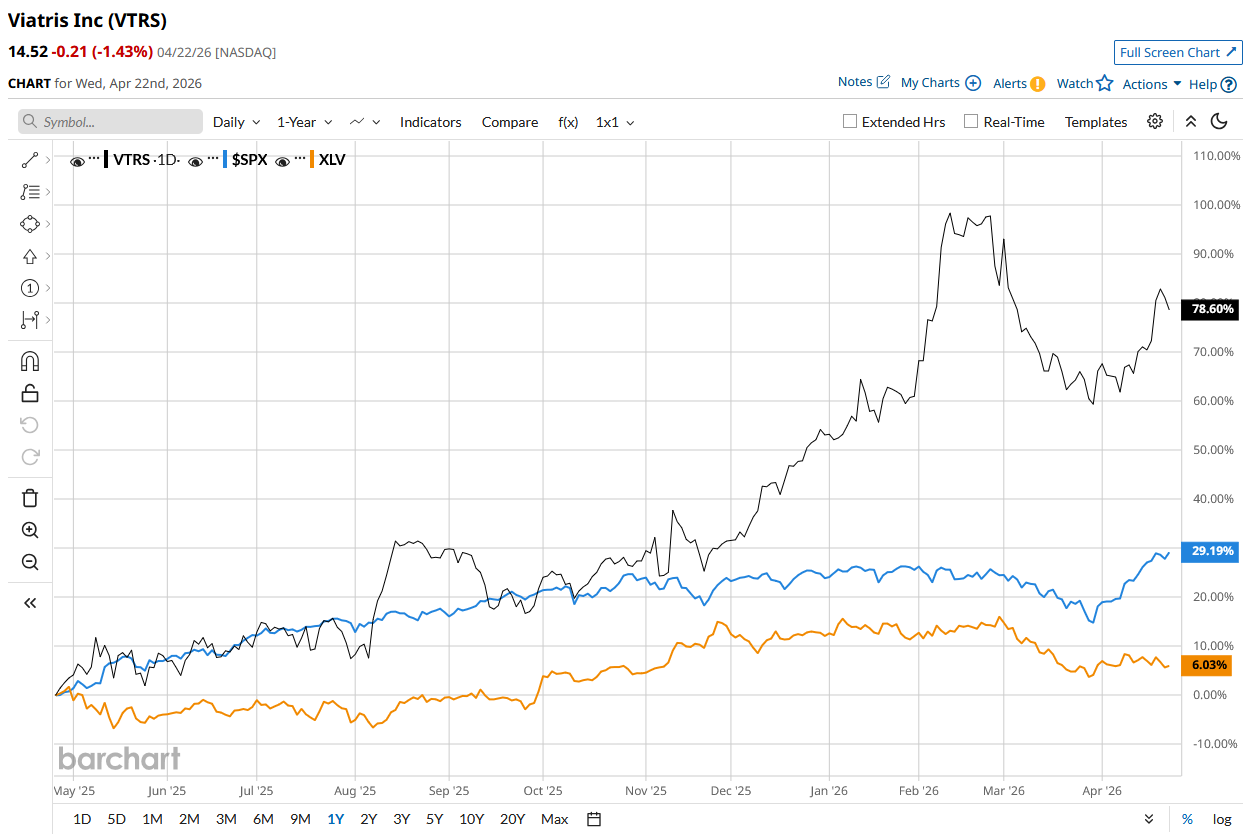Click the undo arrow icon
This screenshot has width=1249, height=835.
click(x=30, y=425)
